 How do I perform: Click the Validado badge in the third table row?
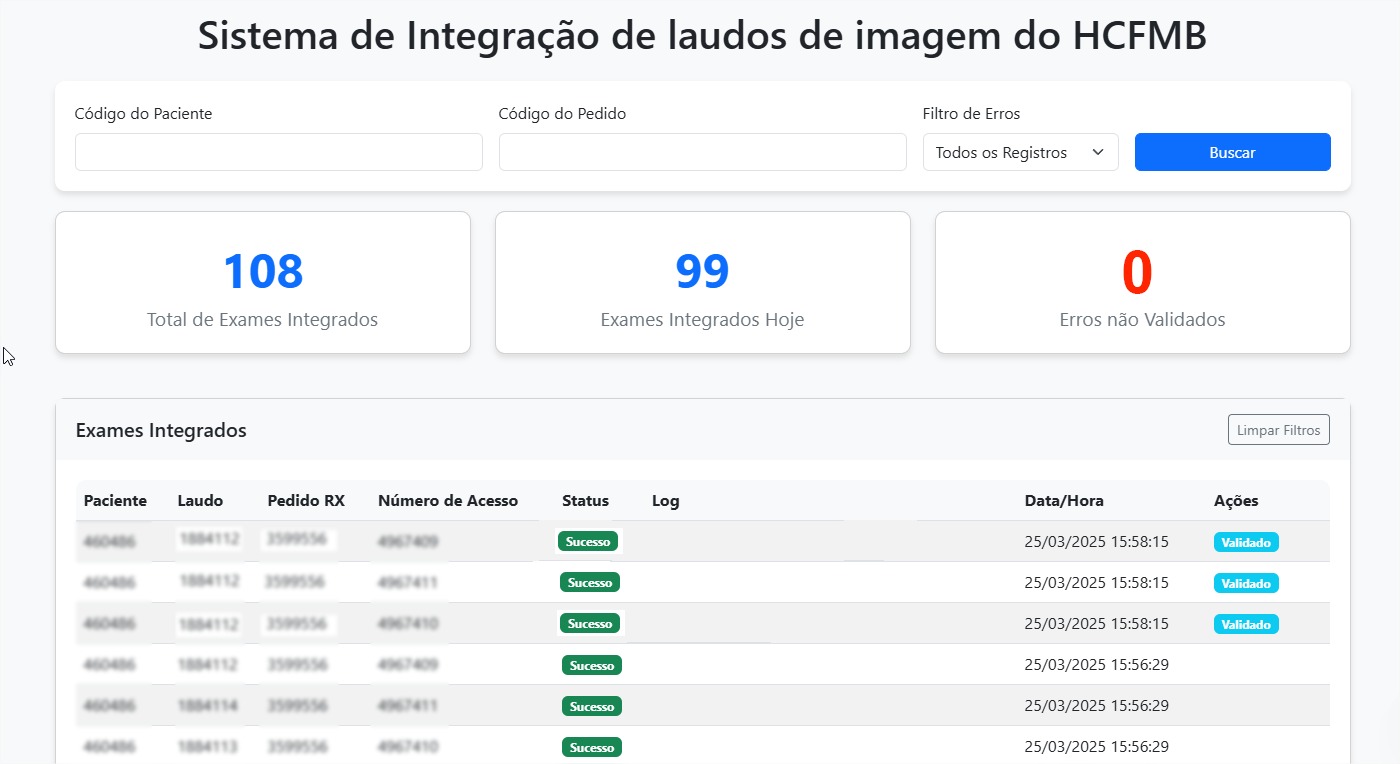click(1246, 624)
